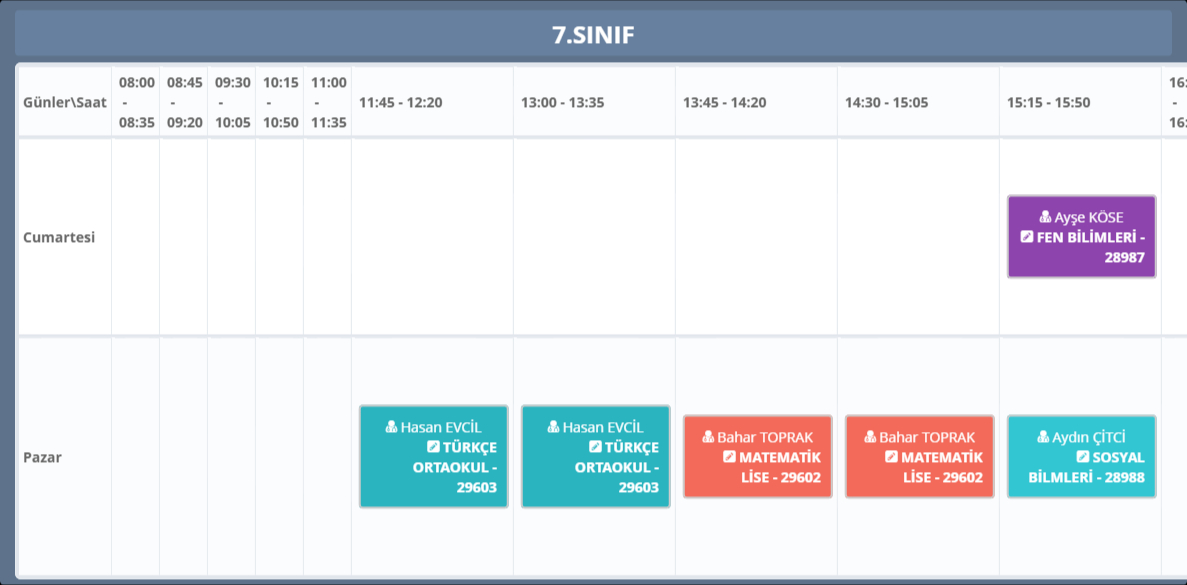1187x585 pixels.
Task: Select the Cumartesi row label
Action: click(59, 238)
